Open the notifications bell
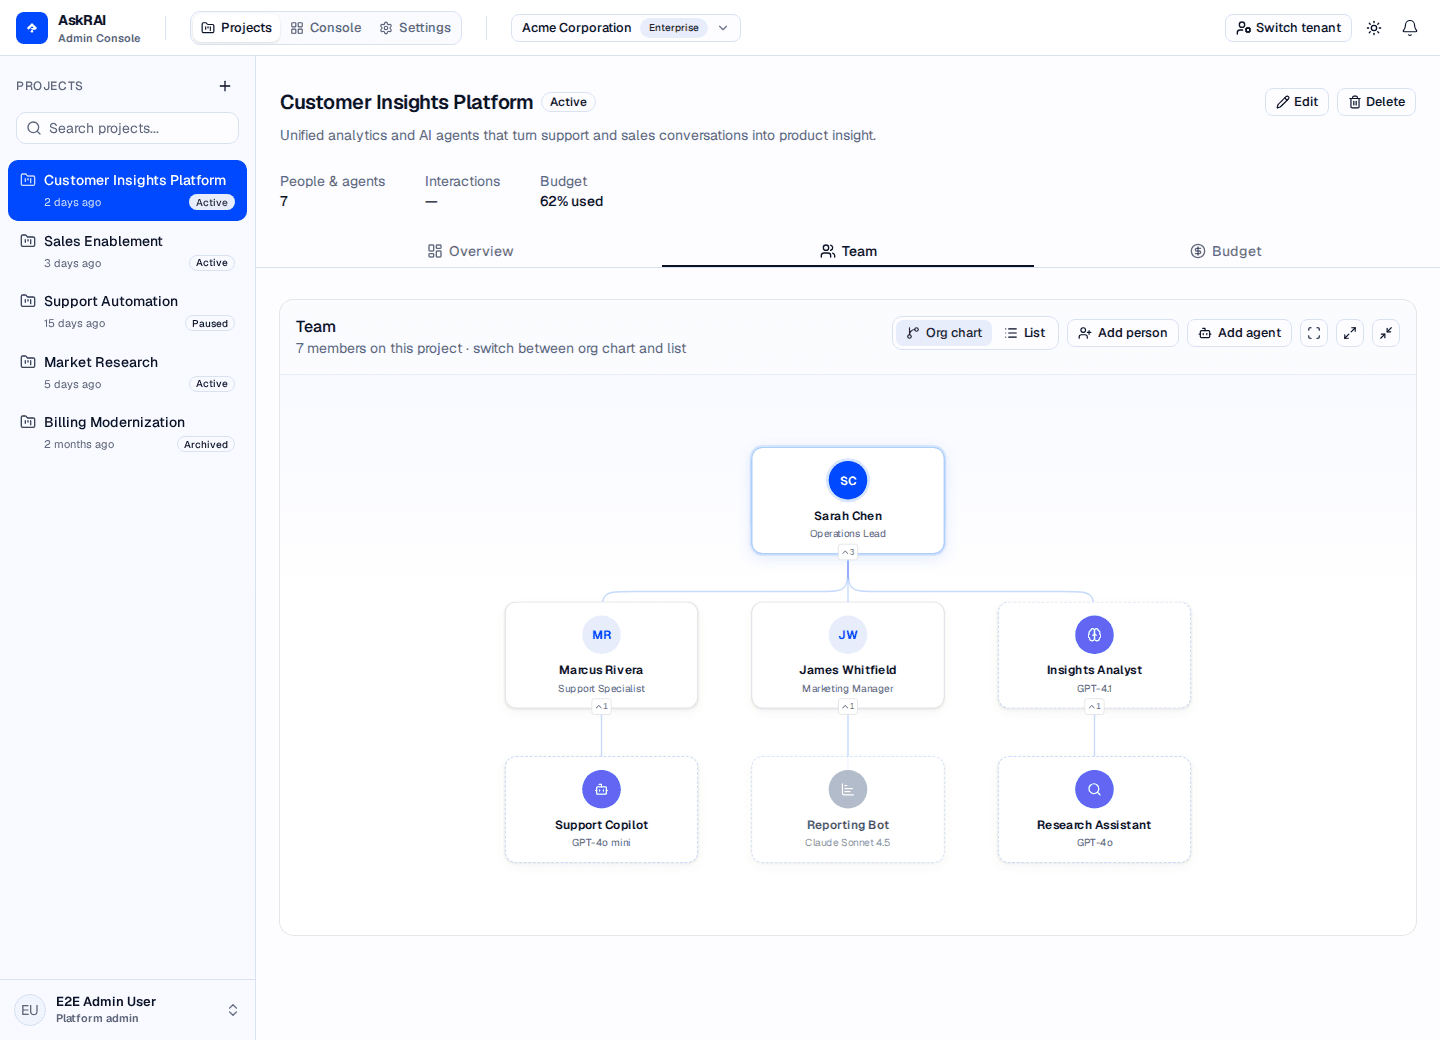The image size is (1440, 1040). coord(1410,28)
